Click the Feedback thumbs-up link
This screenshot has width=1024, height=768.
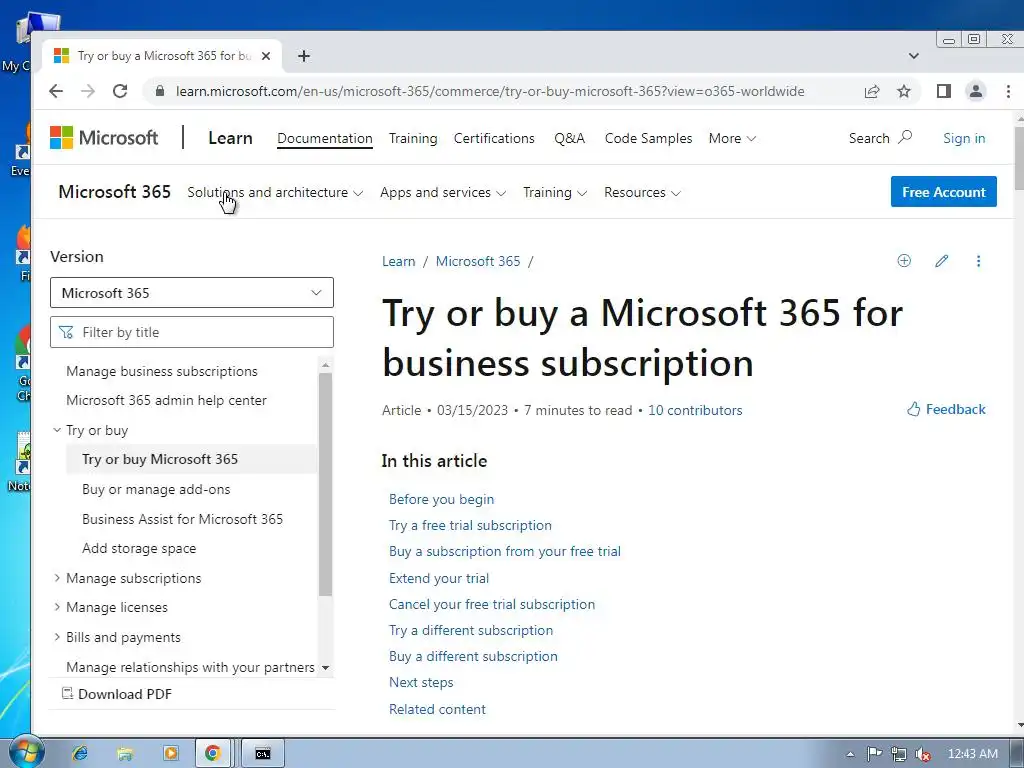[x=946, y=409]
